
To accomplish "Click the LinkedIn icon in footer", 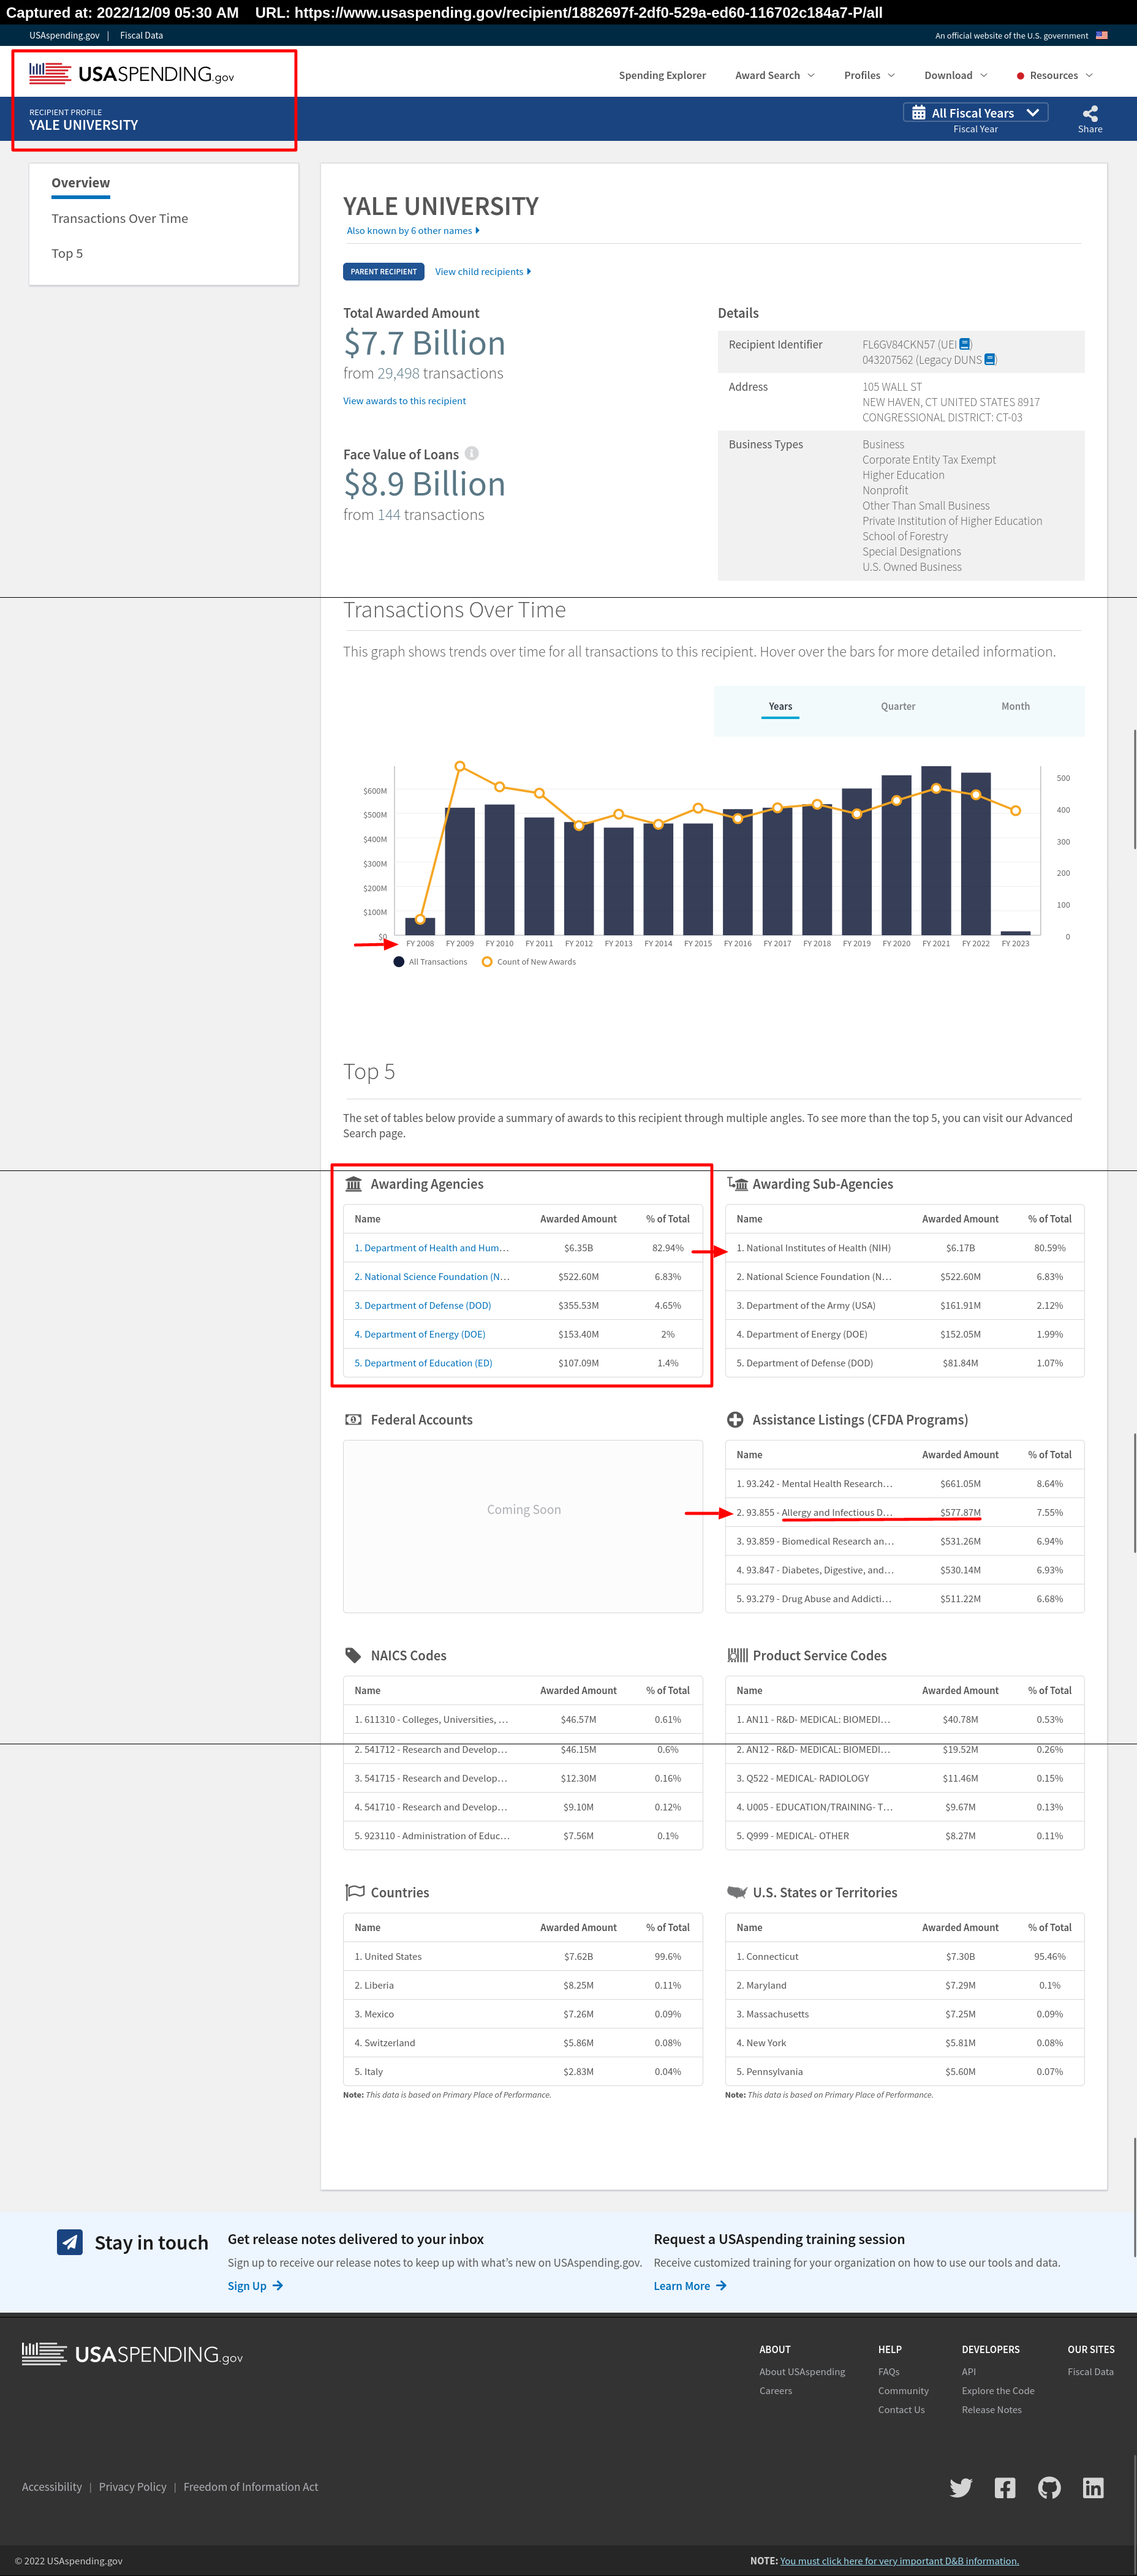I will click(x=1093, y=2487).
